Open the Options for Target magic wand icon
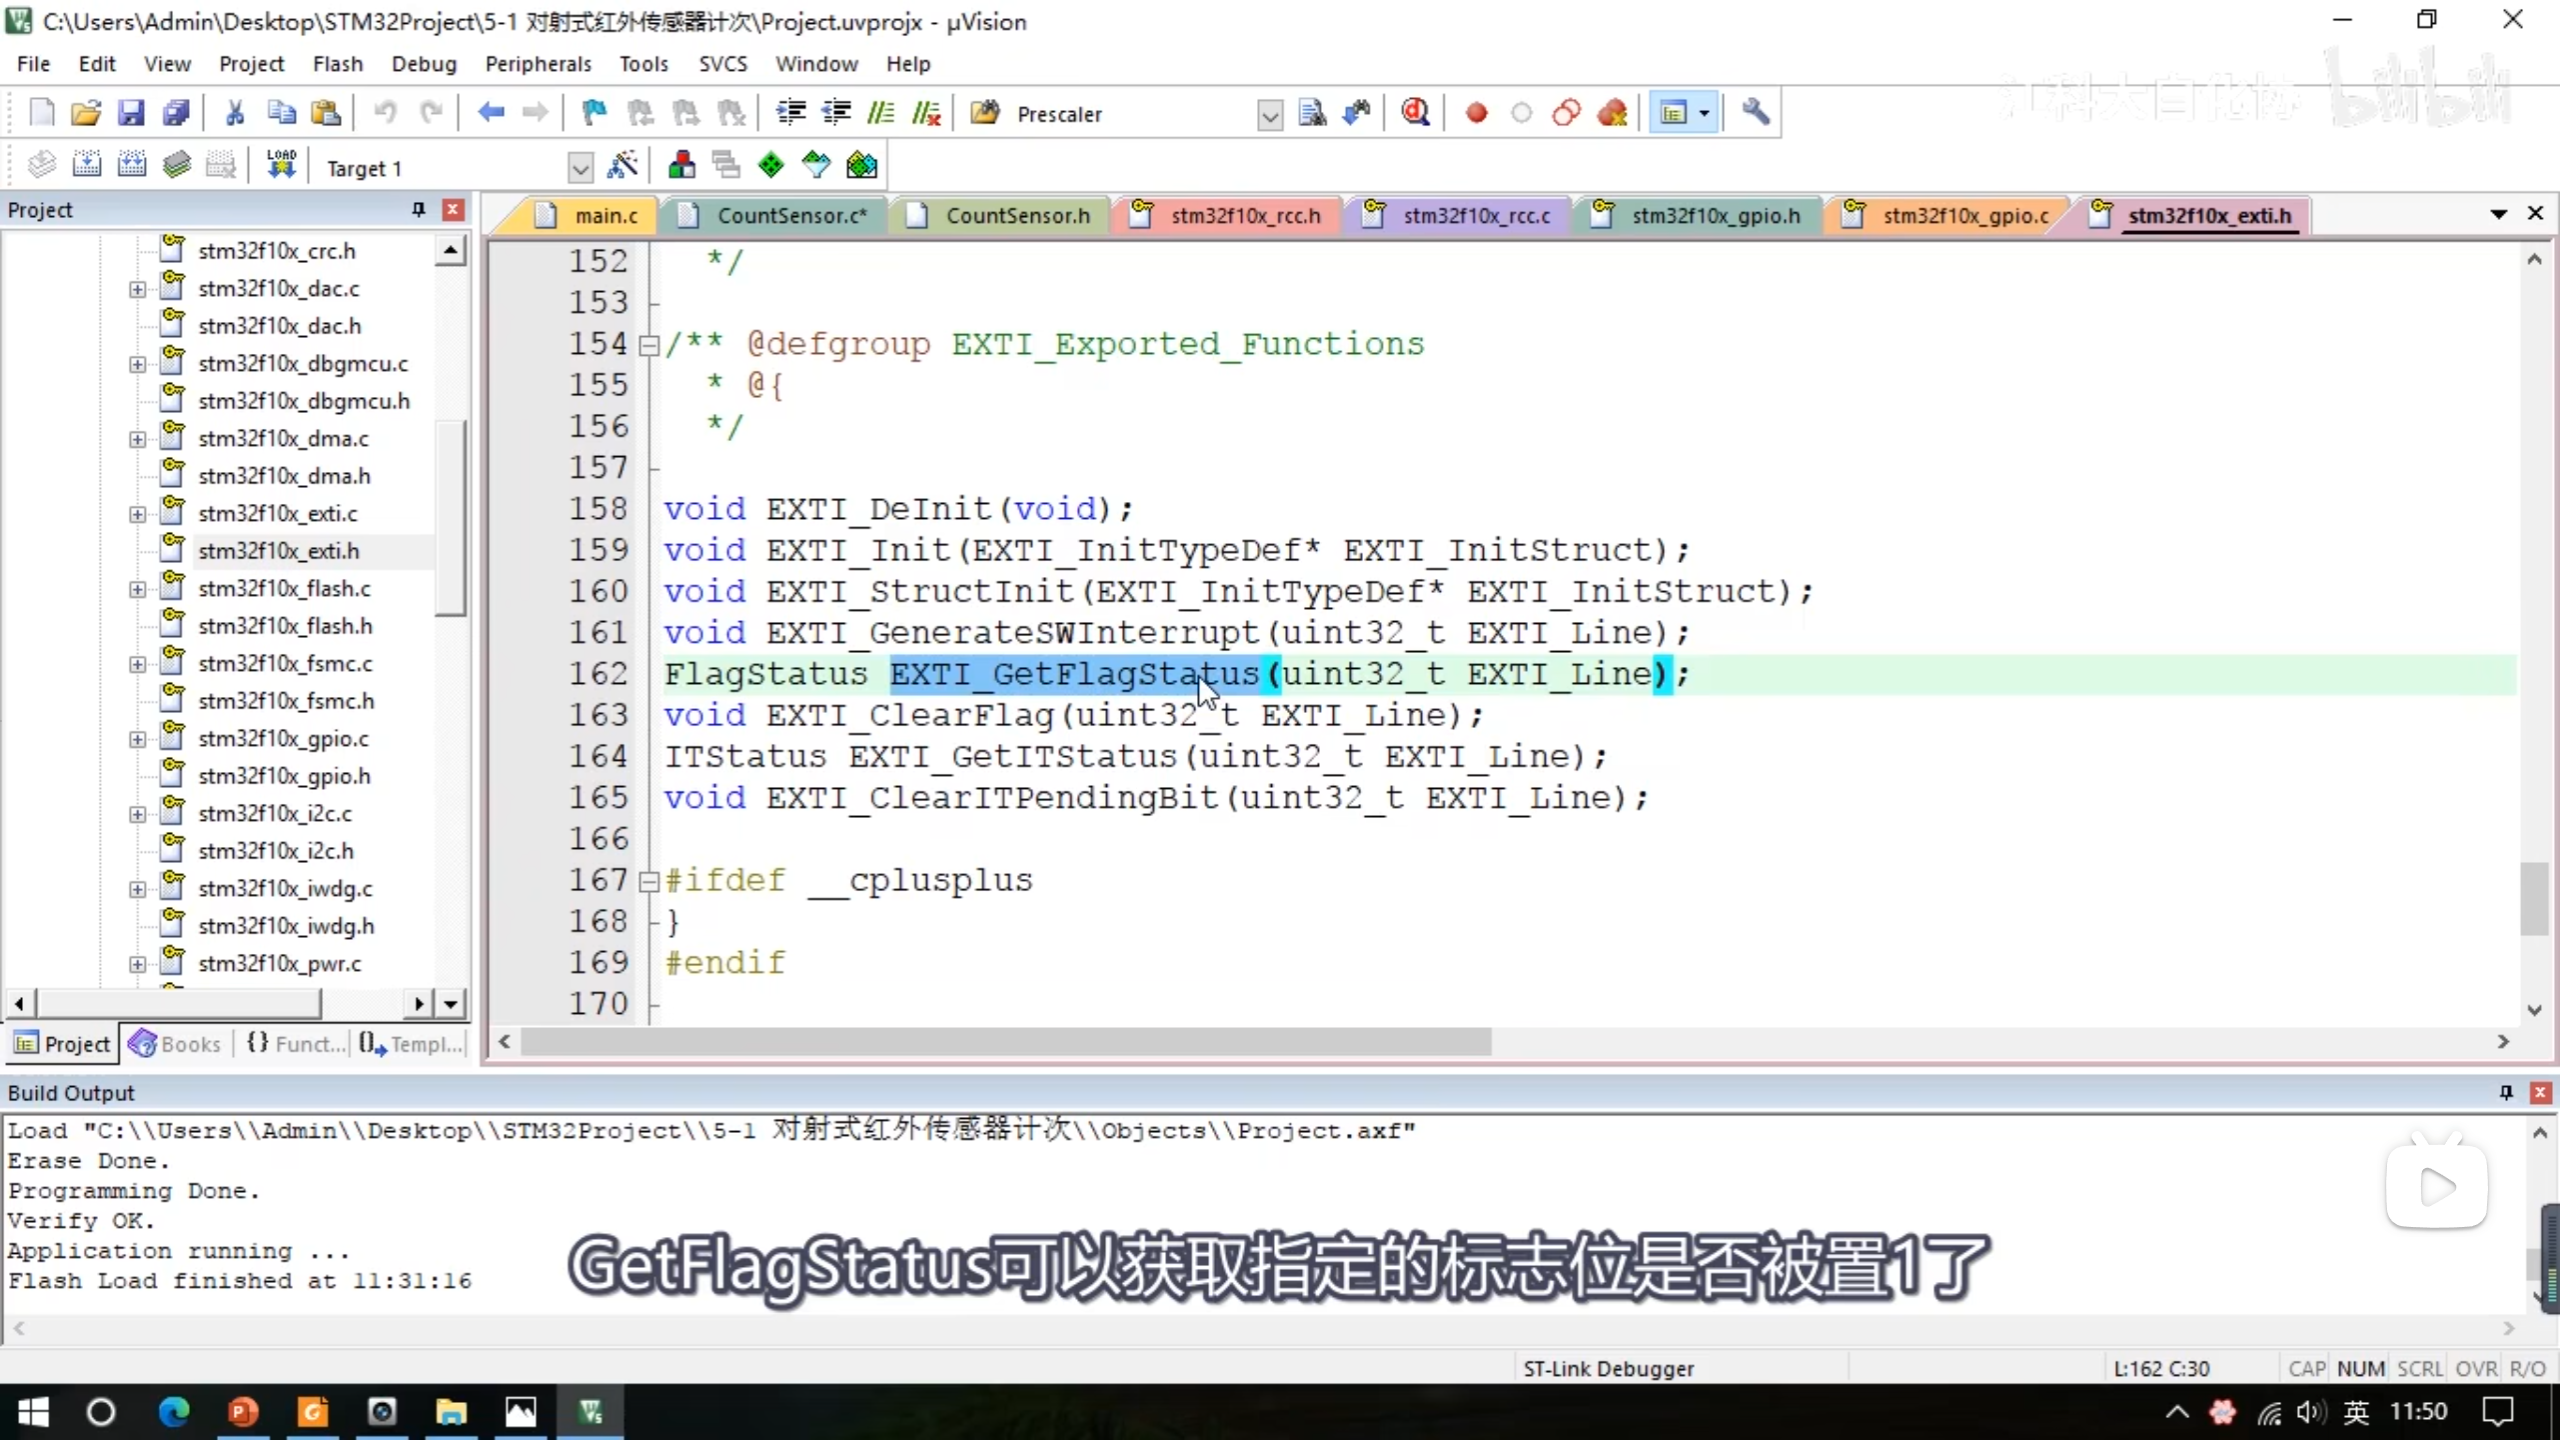Viewport: 2560px width, 1440px height. click(622, 165)
